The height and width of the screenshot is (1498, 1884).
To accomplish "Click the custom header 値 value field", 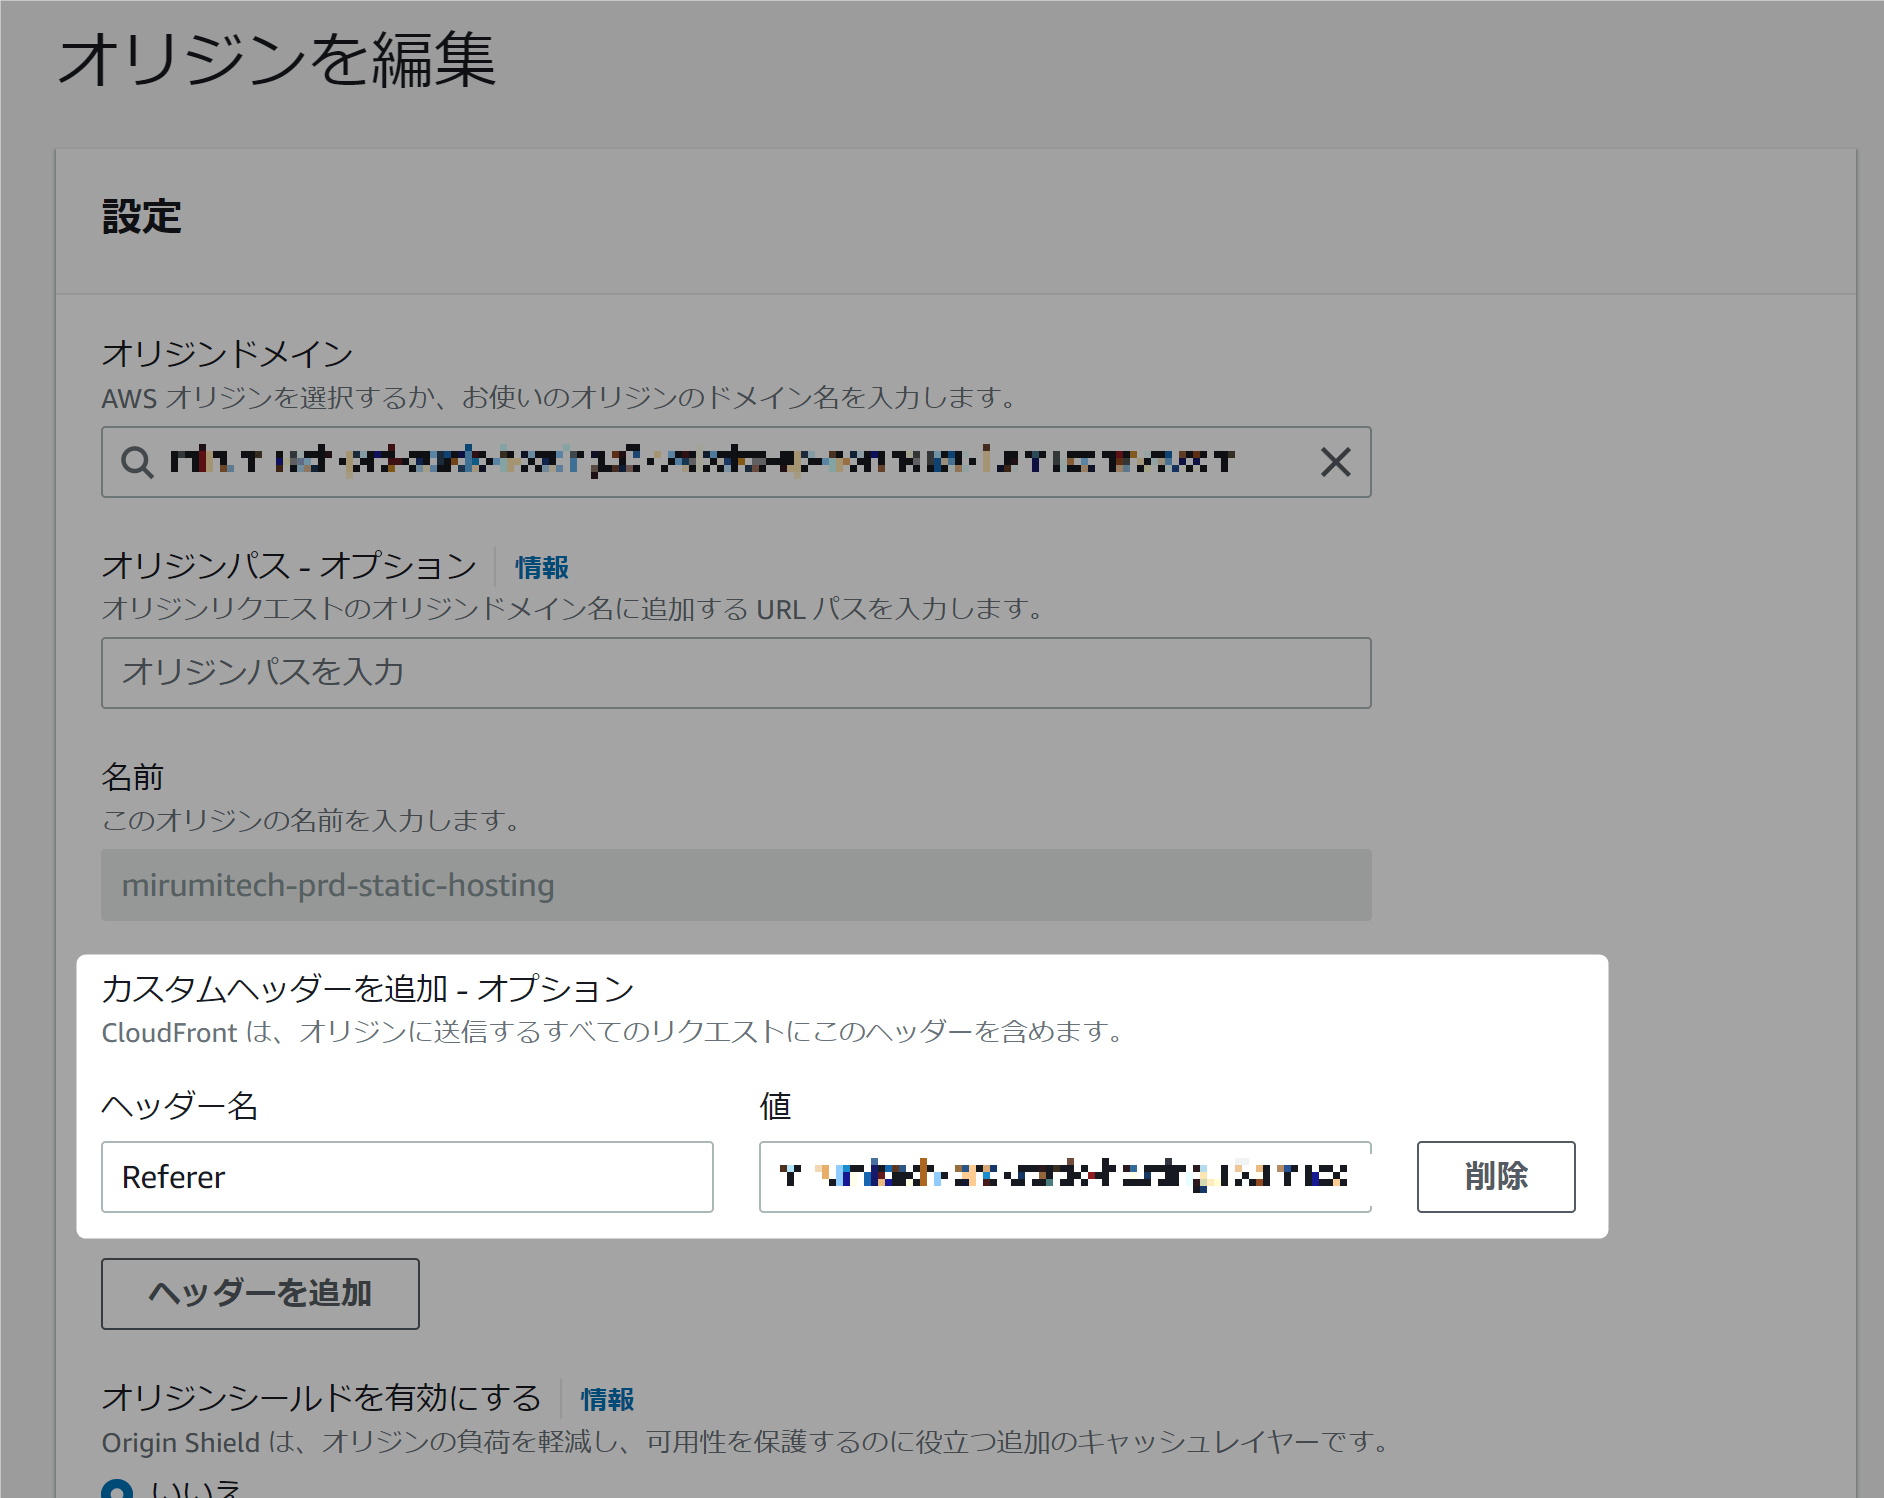I will pyautogui.click(x=1064, y=1177).
